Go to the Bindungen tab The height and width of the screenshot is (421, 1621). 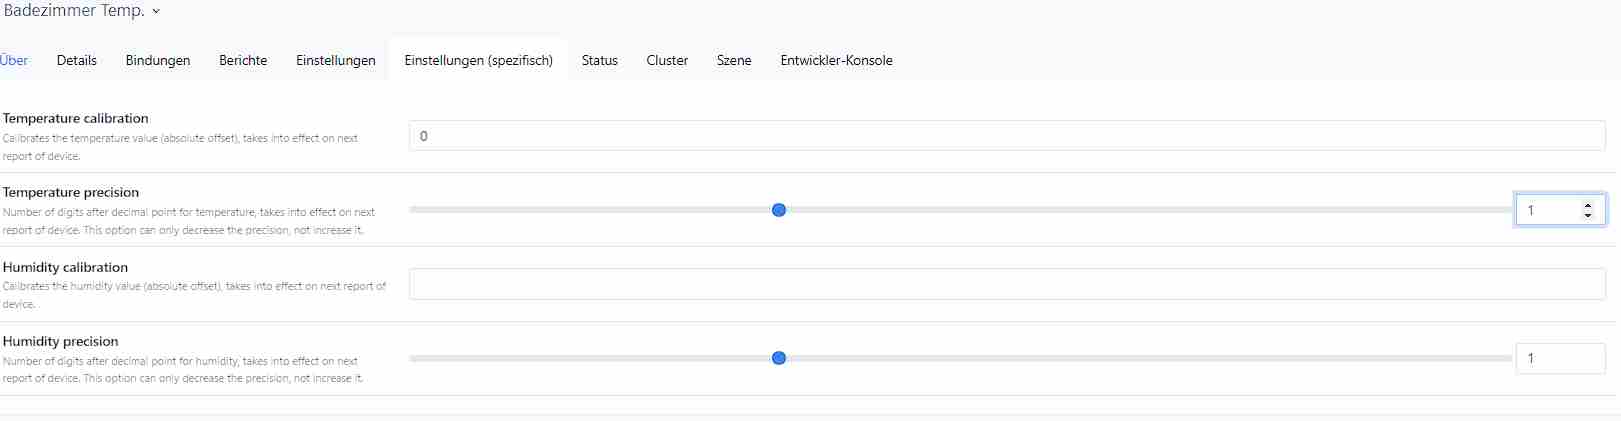tap(158, 60)
